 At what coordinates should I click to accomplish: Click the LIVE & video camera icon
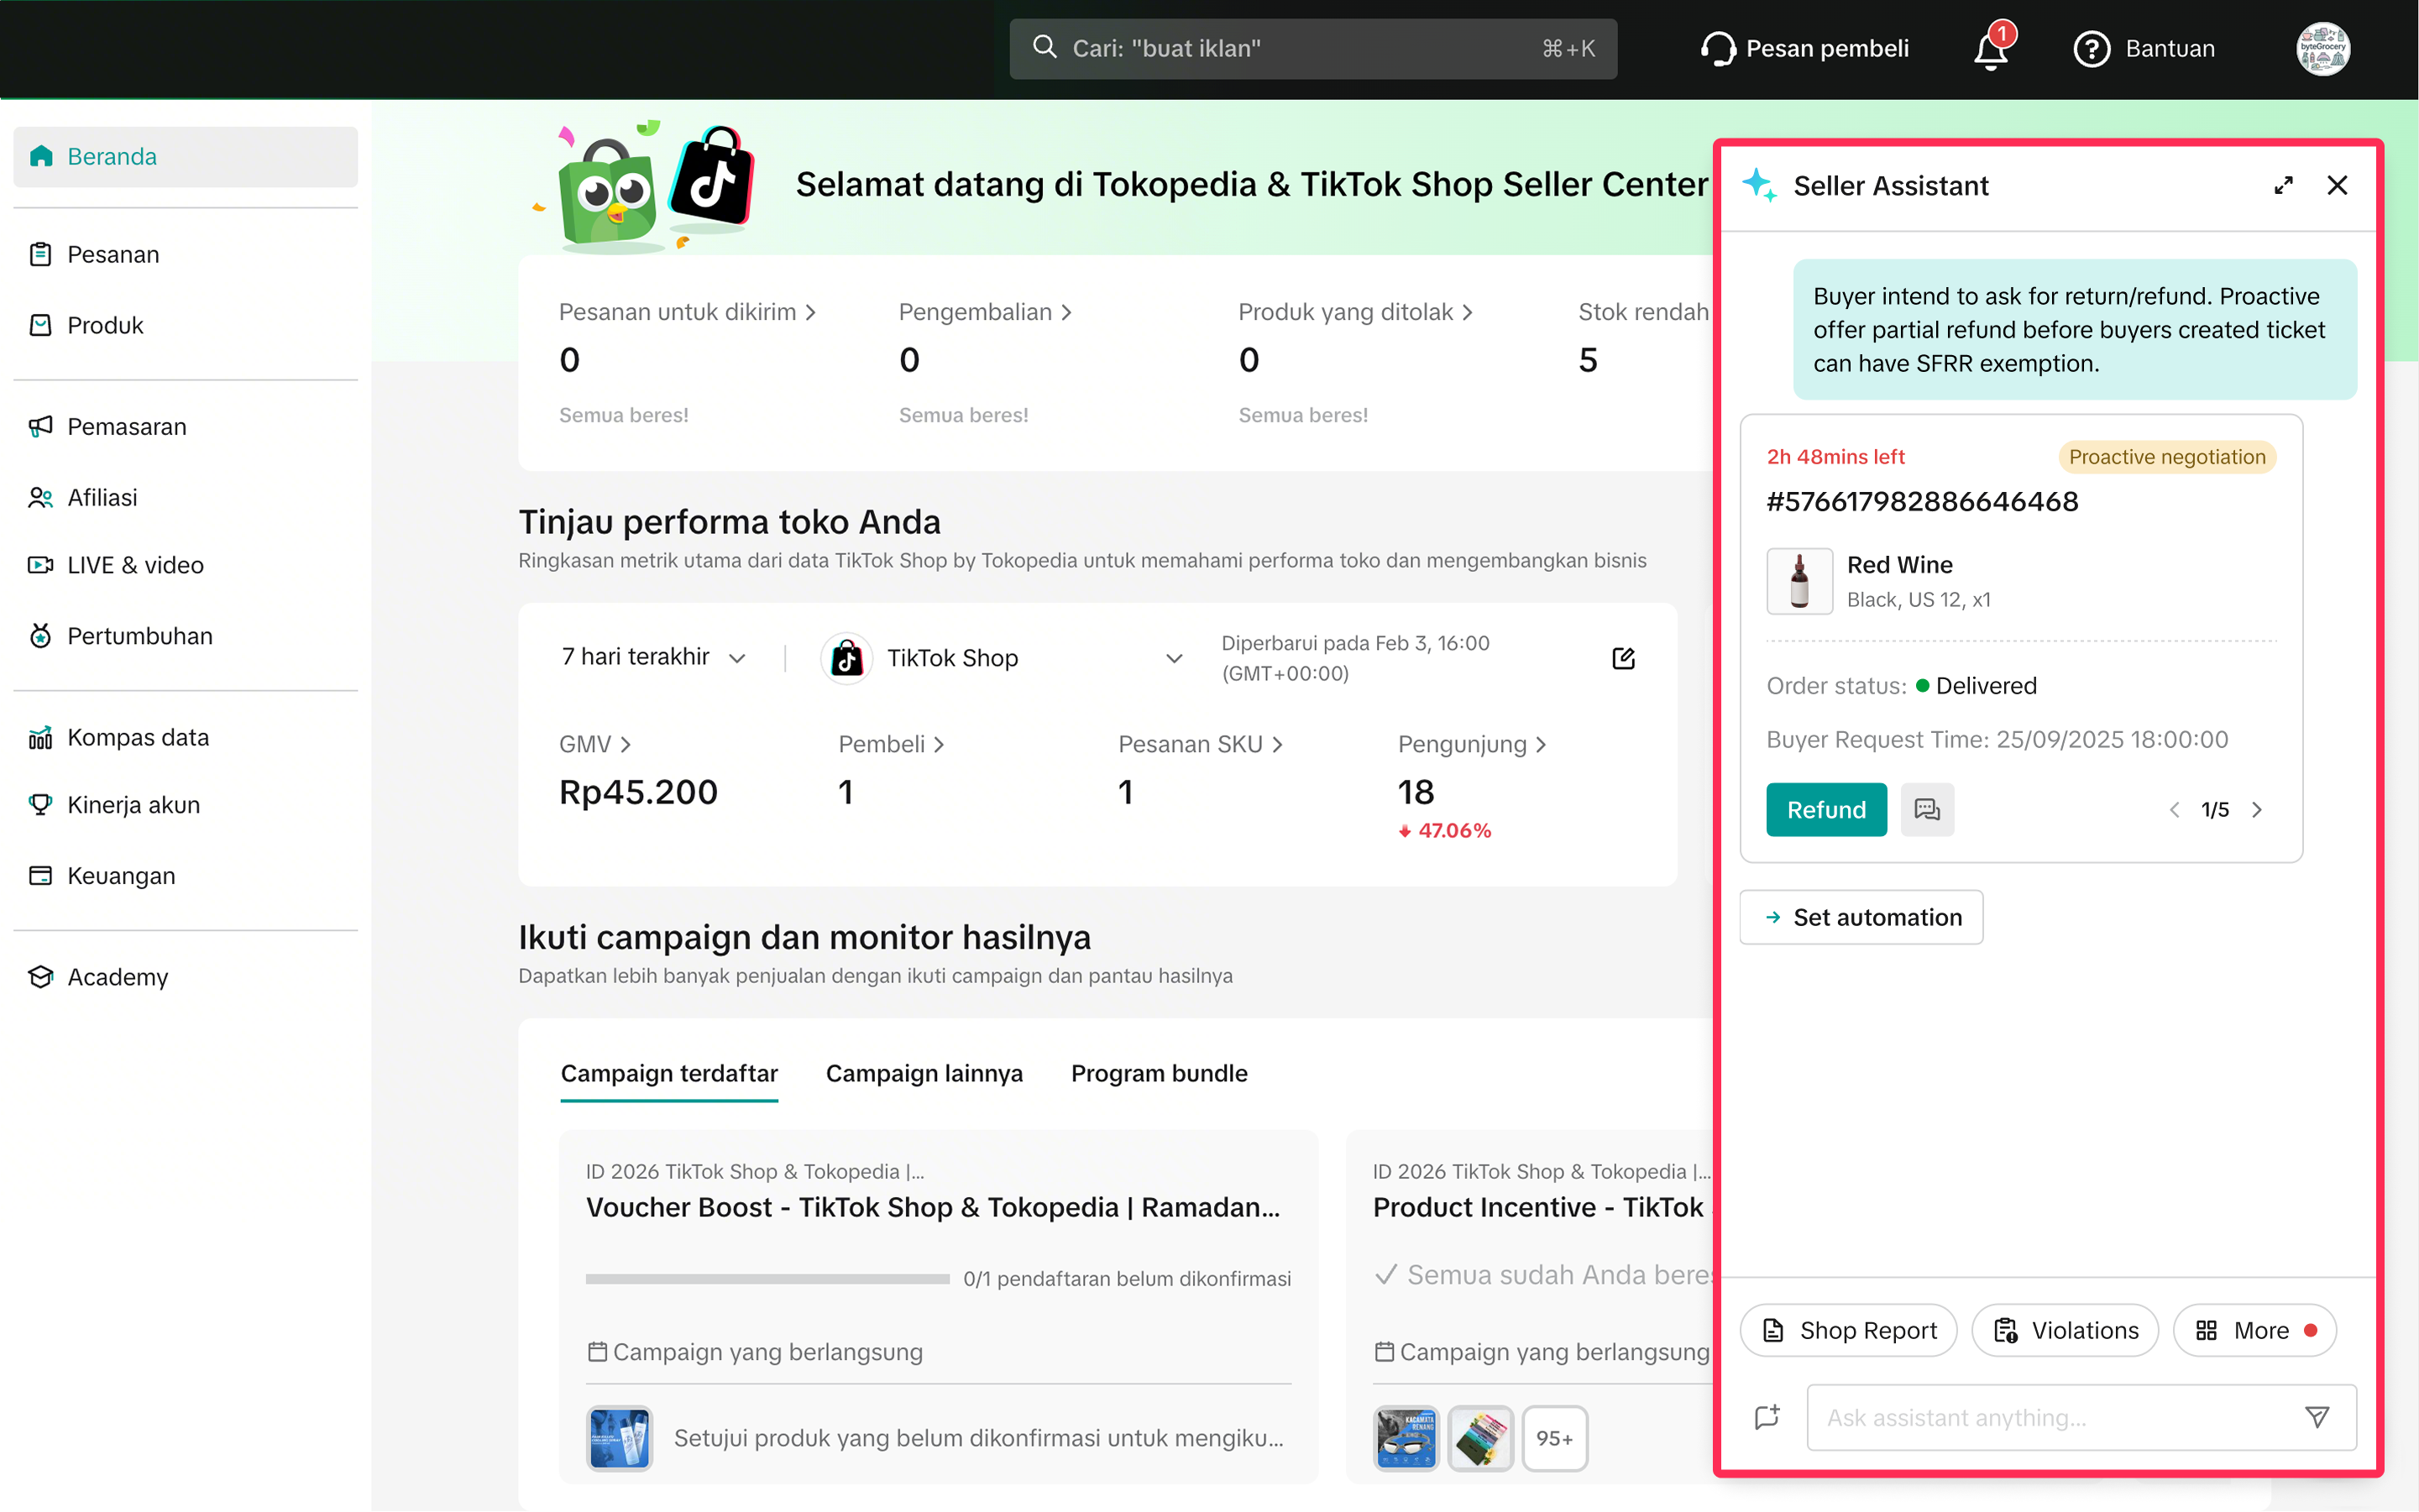click(x=40, y=565)
